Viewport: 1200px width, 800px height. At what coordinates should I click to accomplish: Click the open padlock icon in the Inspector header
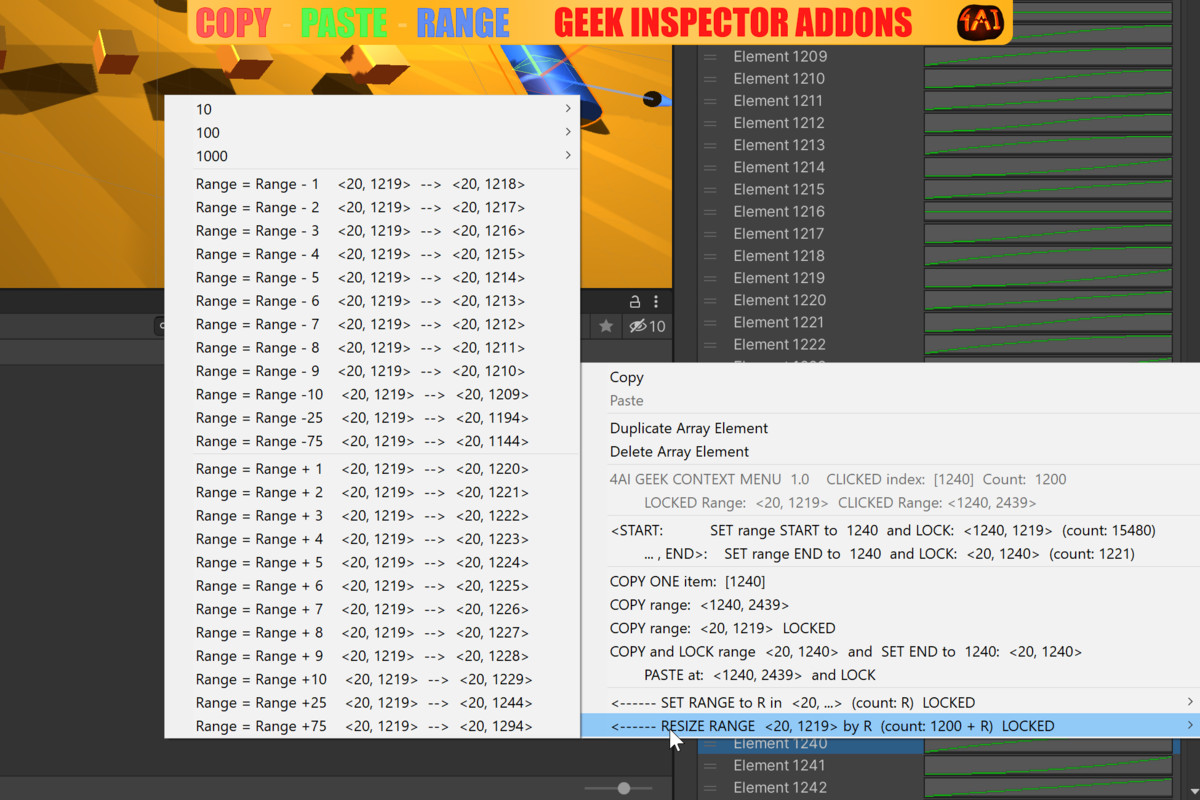click(634, 301)
